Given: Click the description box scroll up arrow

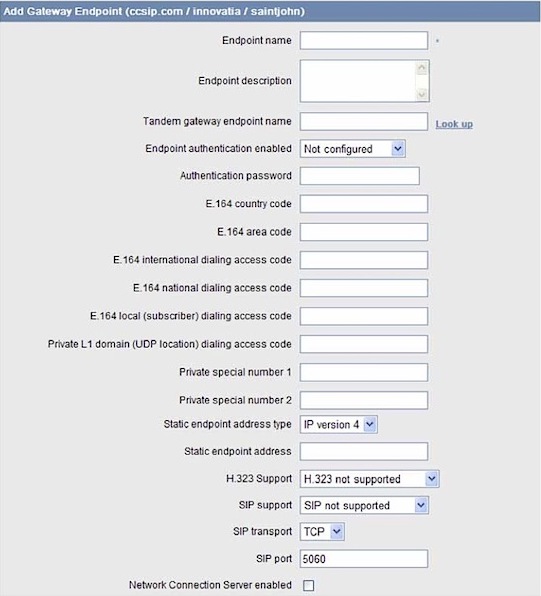Looking at the screenshot, I should click(x=422, y=69).
